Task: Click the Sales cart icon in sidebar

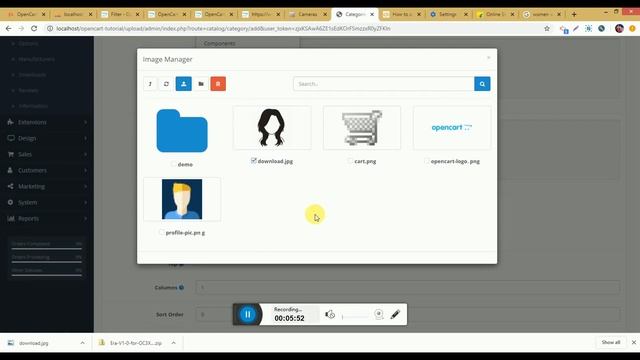Action: click(11, 154)
